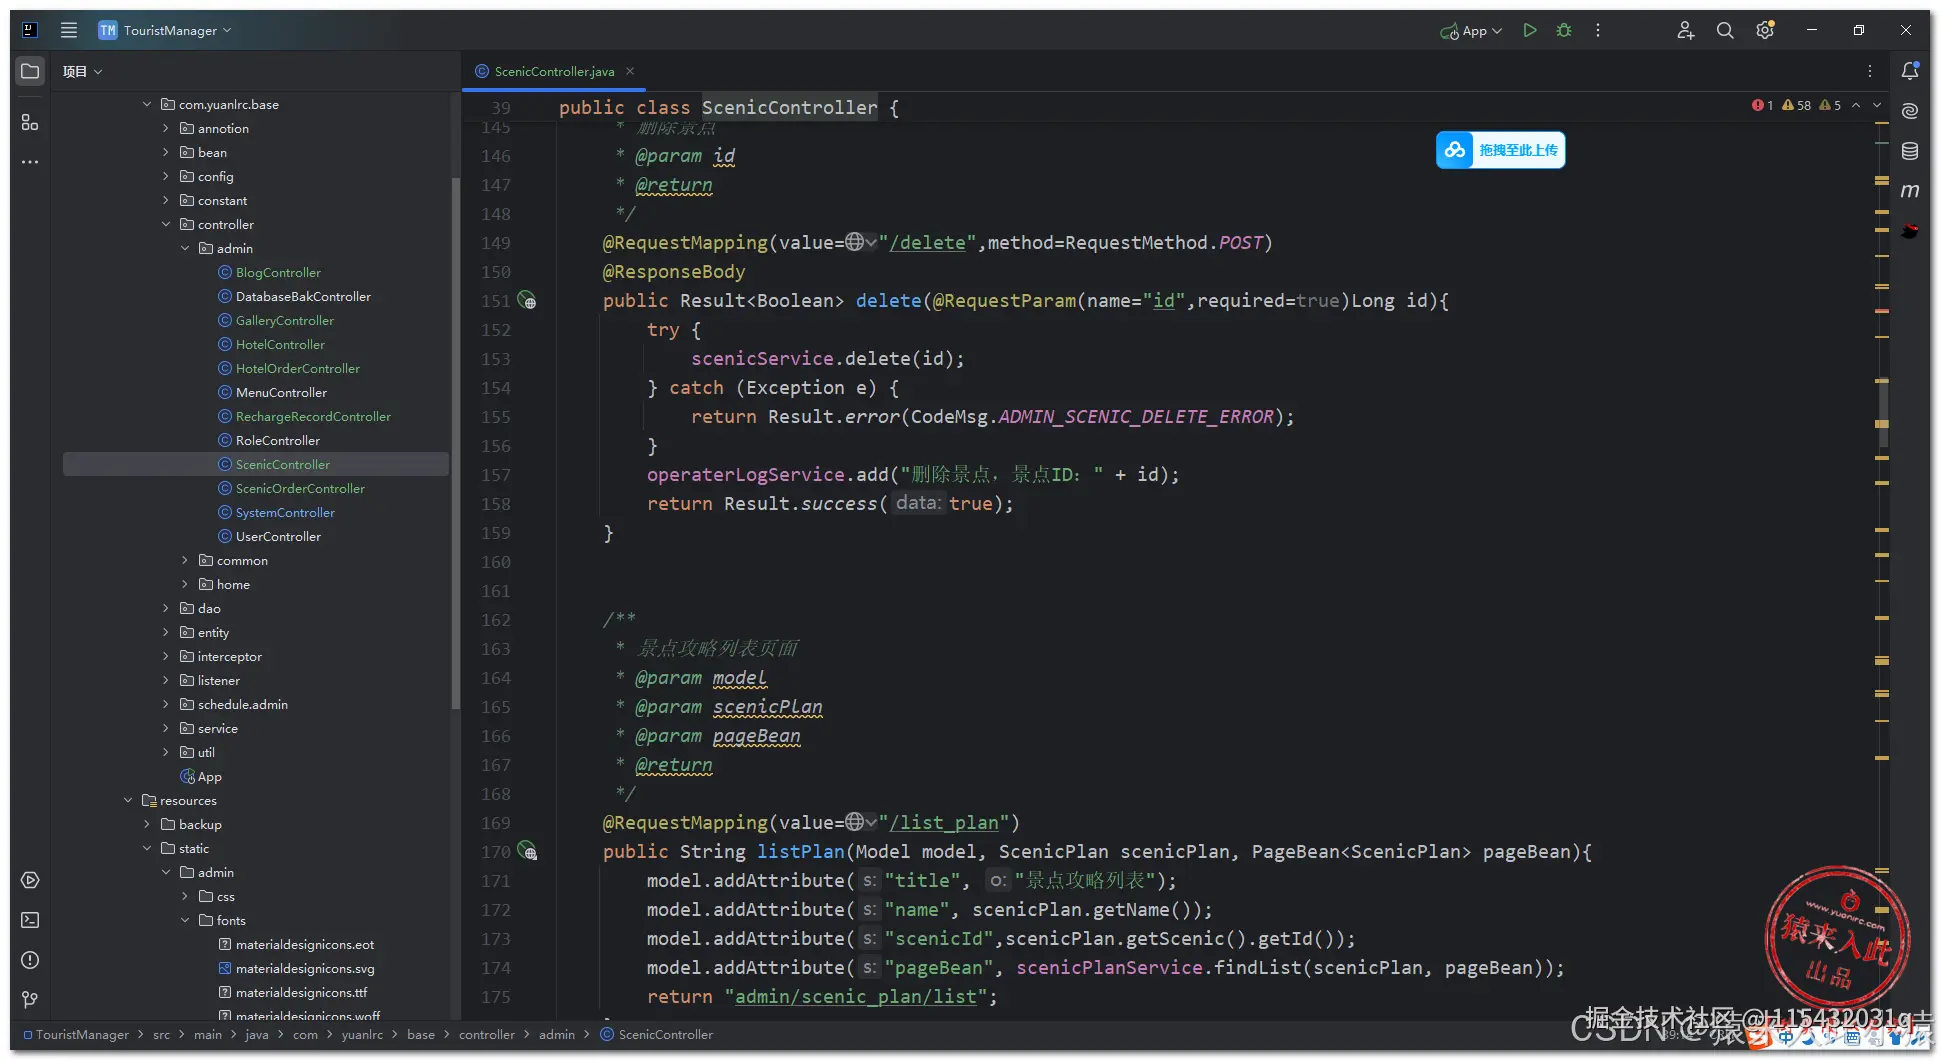Follow the /delete request mapping link
This screenshot has width=1941, height=1061.
[x=928, y=243]
